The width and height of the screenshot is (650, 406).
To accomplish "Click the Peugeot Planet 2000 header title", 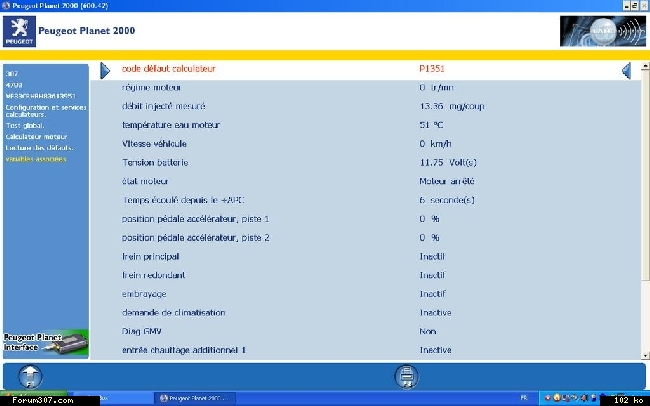I will tap(87, 31).
